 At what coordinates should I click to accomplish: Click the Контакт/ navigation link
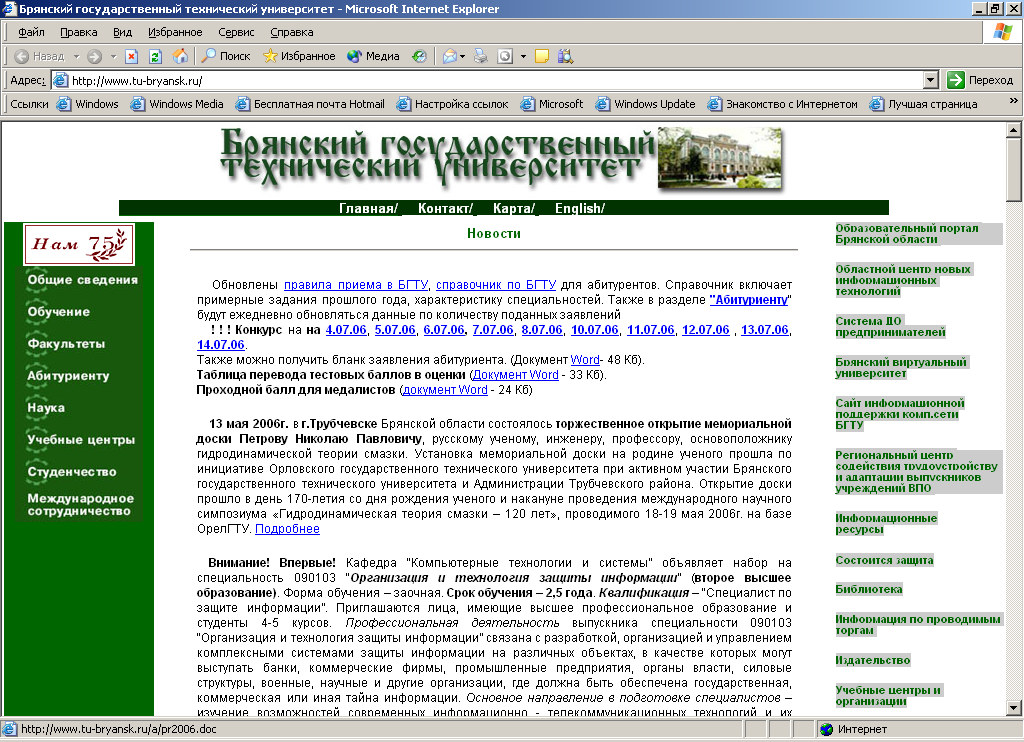click(x=445, y=208)
